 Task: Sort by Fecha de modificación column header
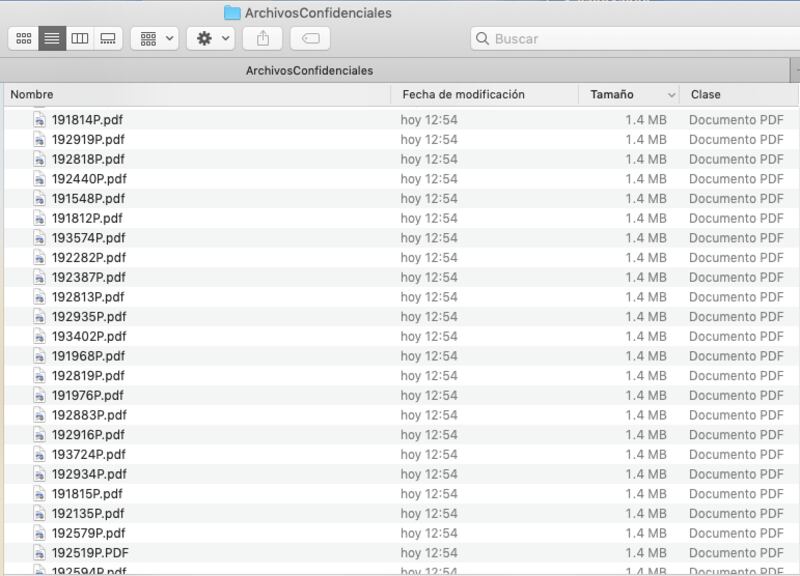[484, 94]
